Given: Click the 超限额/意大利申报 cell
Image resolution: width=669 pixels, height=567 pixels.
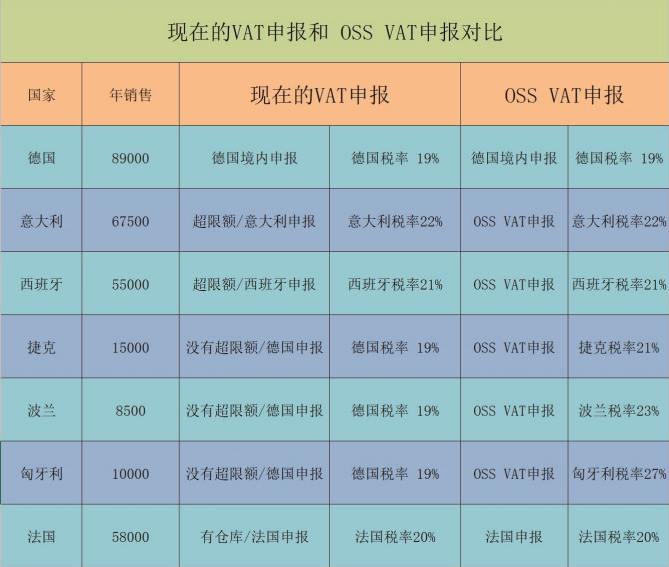Looking at the screenshot, I should click(255, 221).
